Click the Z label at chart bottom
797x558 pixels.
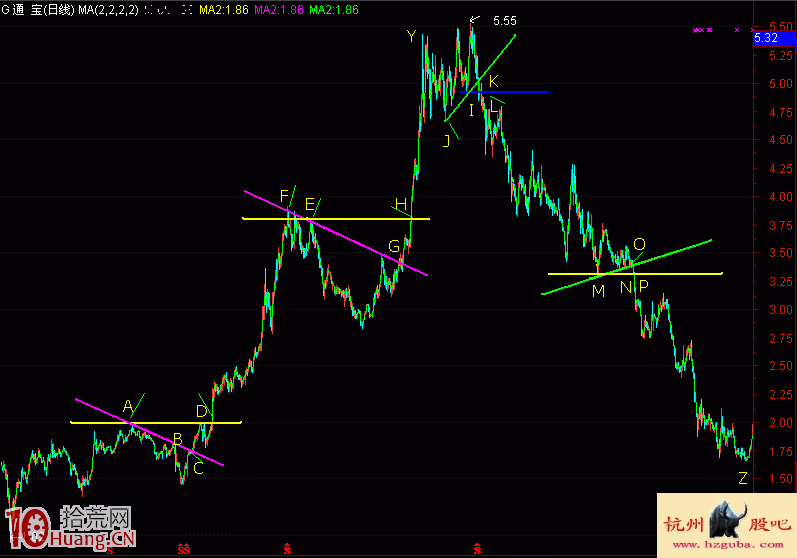(743, 478)
